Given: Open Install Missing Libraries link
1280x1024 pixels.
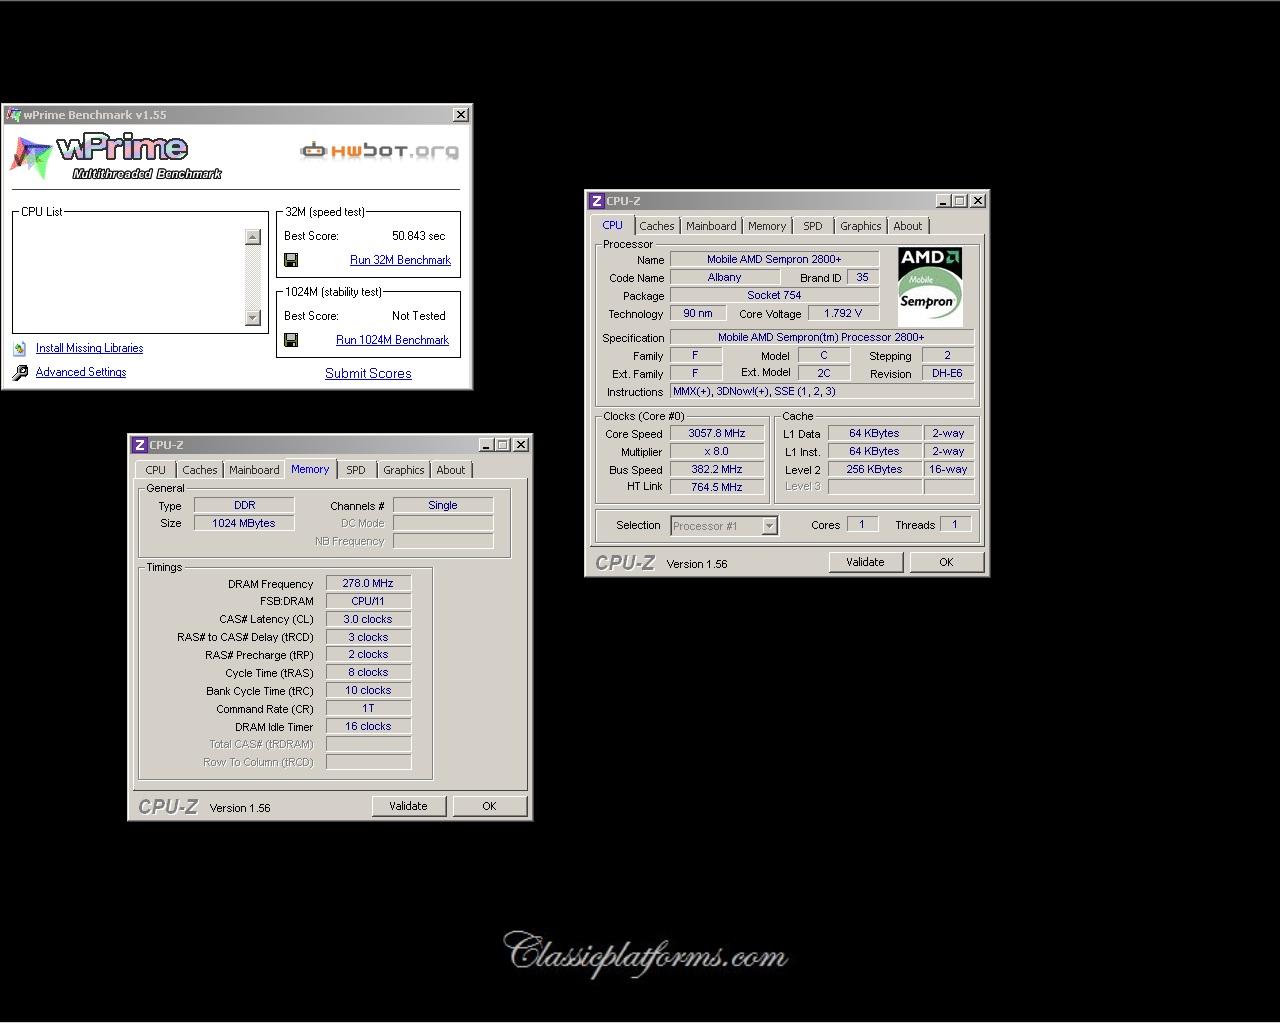Looking at the screenshot, I should (x=89, y=348).
